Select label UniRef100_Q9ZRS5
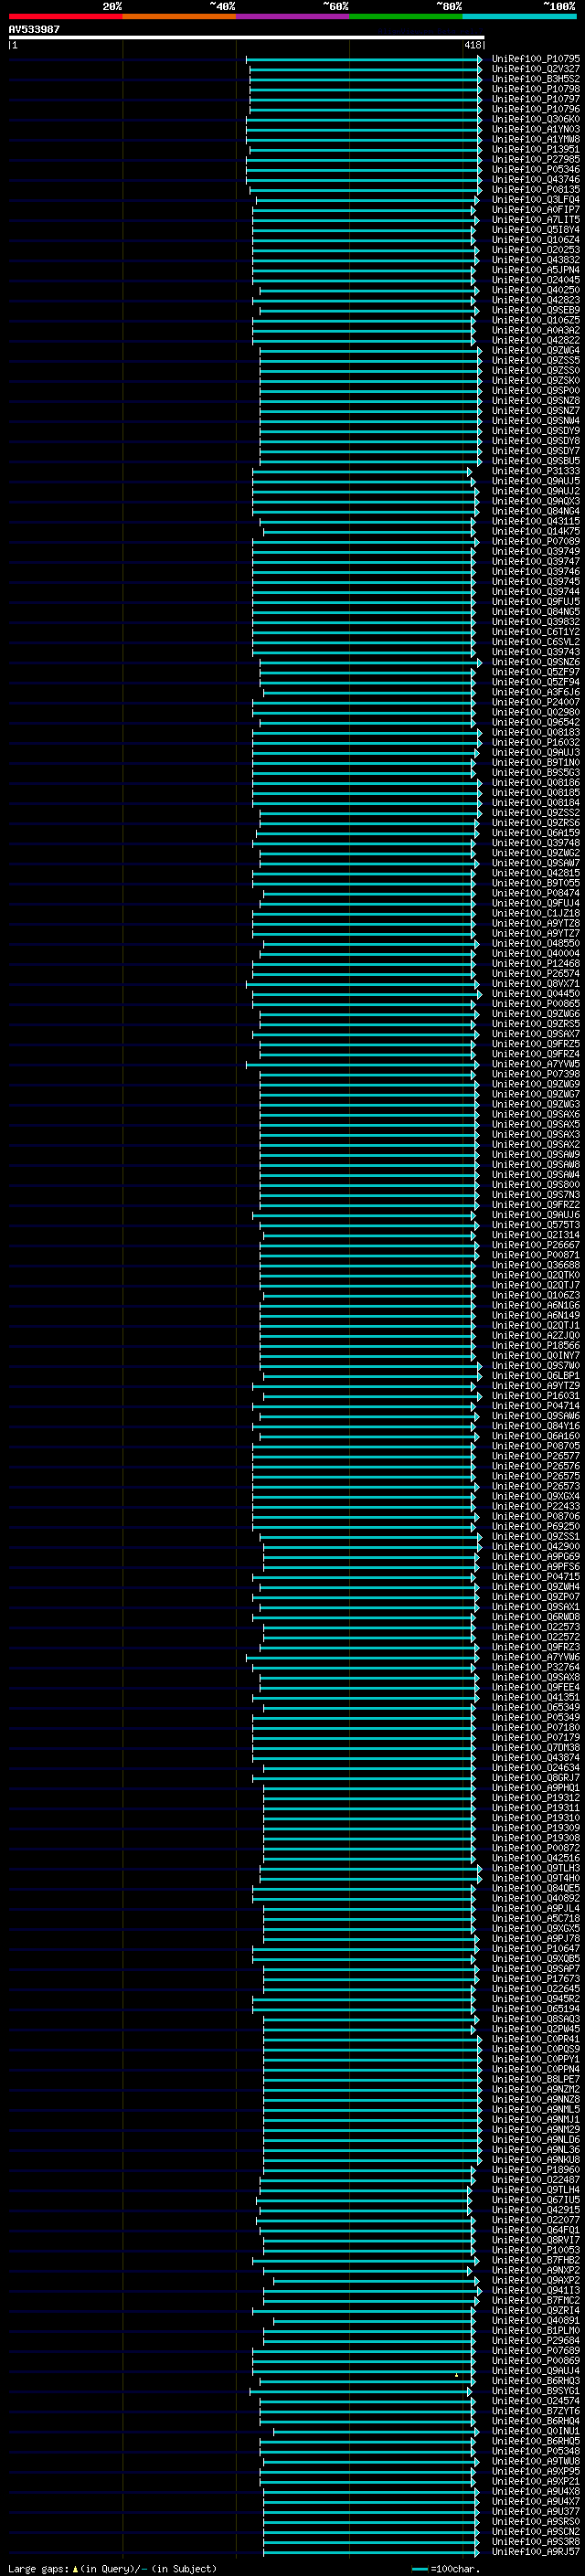Image resolution: width=585 pixels, height=2576 pixels. 535,1024
